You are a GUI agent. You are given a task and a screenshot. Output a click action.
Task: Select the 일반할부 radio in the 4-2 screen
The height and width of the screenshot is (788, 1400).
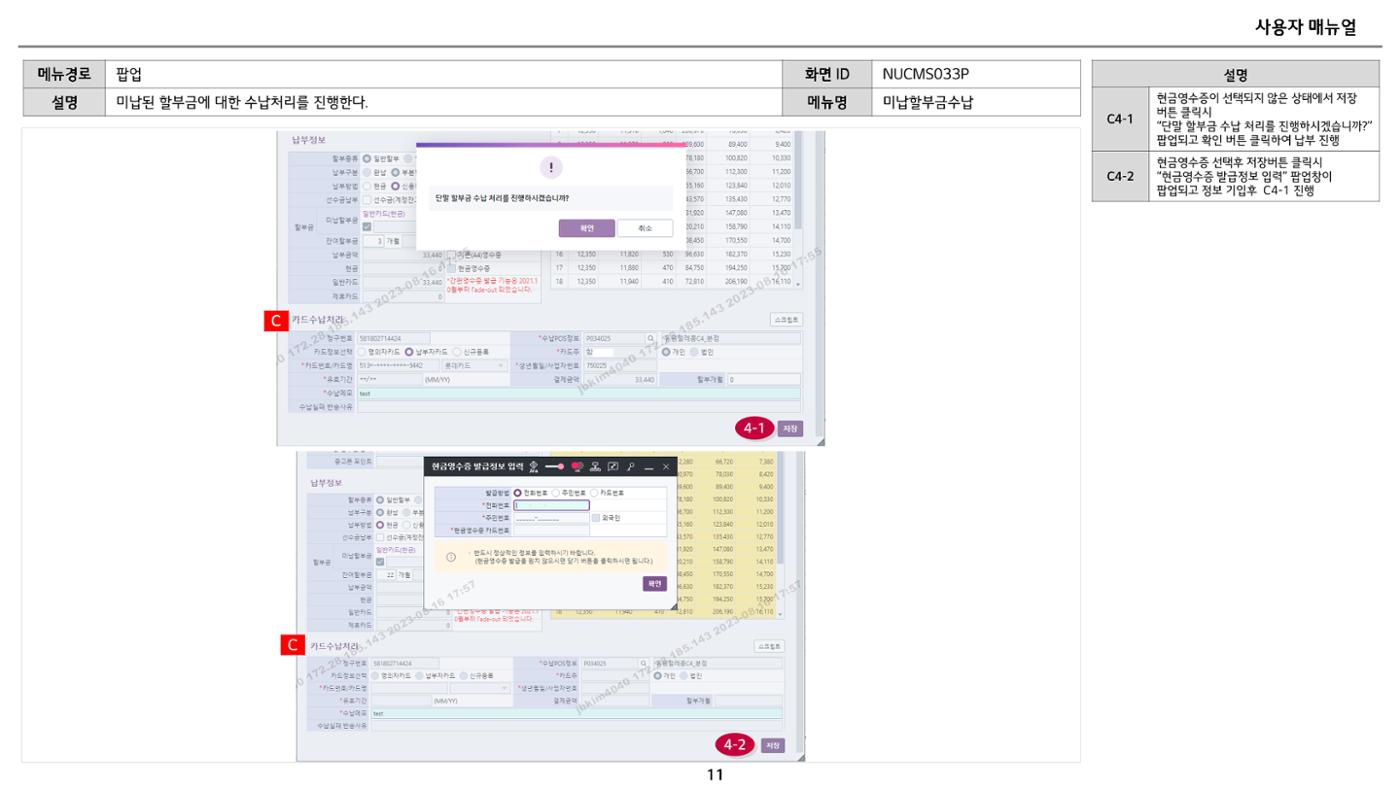tap(380, 500)
